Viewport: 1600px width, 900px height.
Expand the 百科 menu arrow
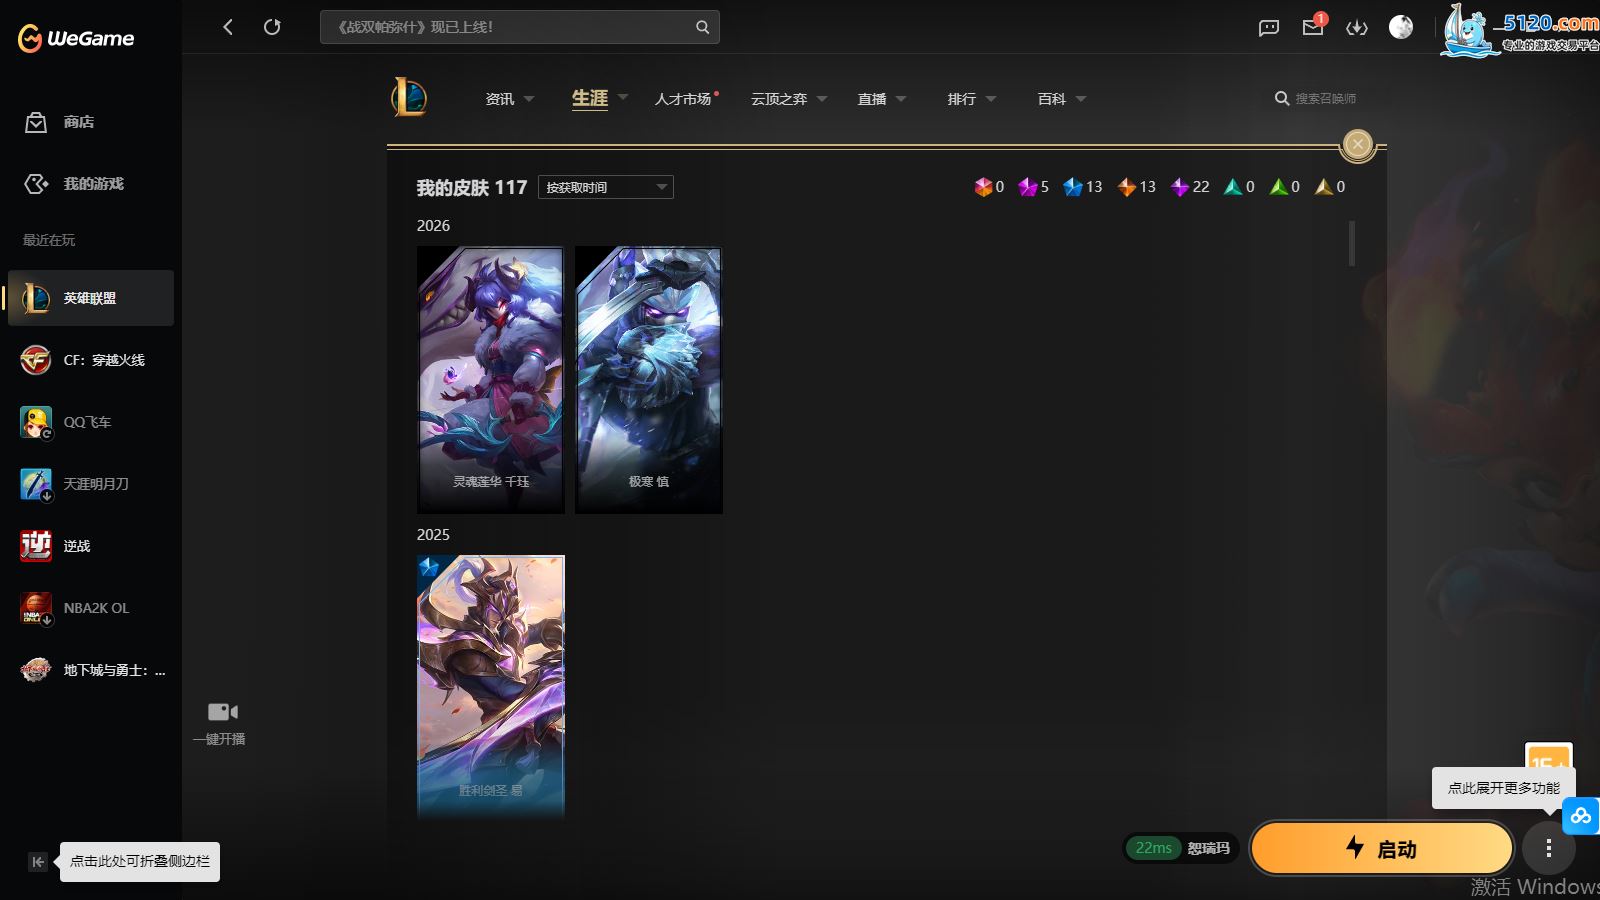[x=1081, y=99]
